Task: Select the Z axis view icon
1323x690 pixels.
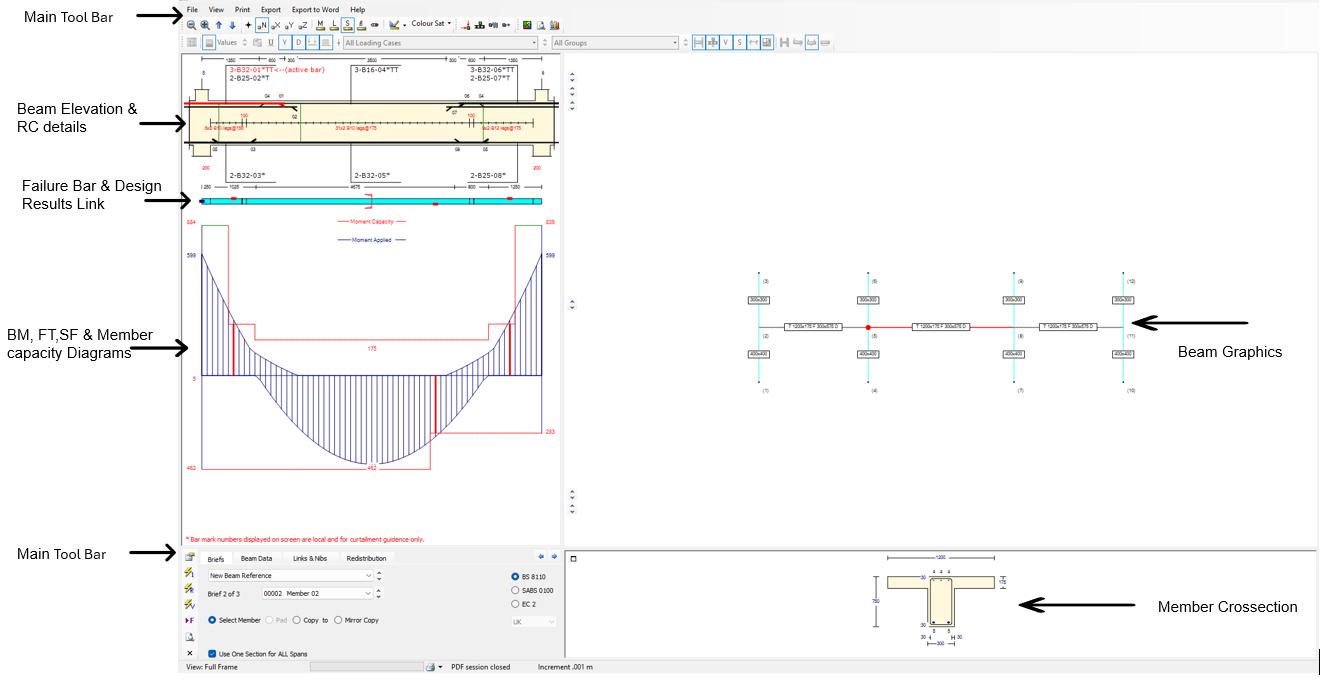Action: 303,25
